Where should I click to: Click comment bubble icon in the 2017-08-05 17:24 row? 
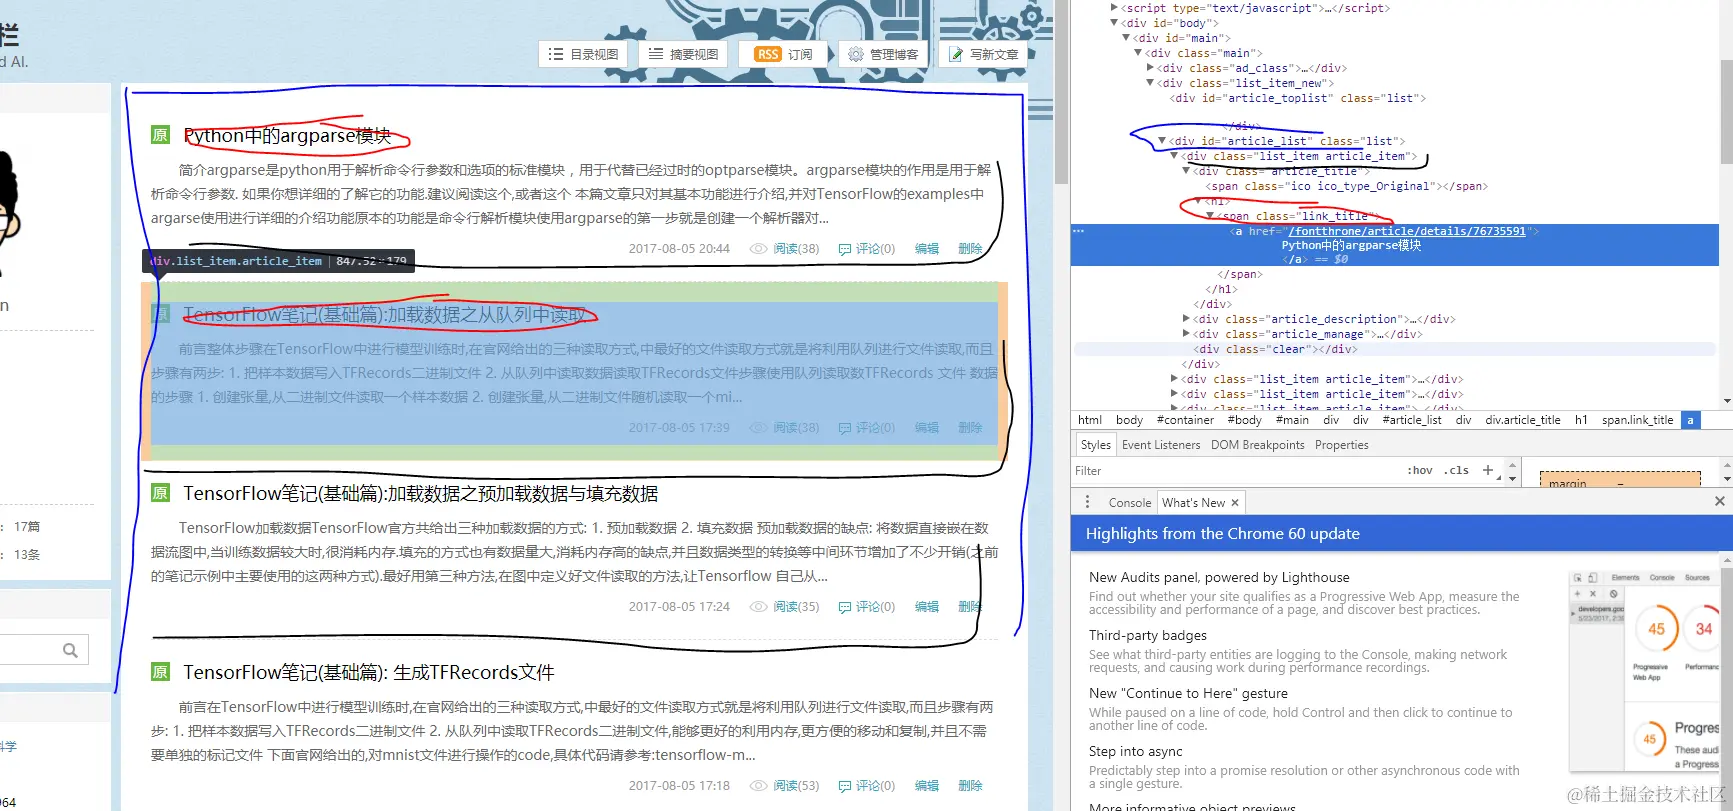(x=845, y=607)
